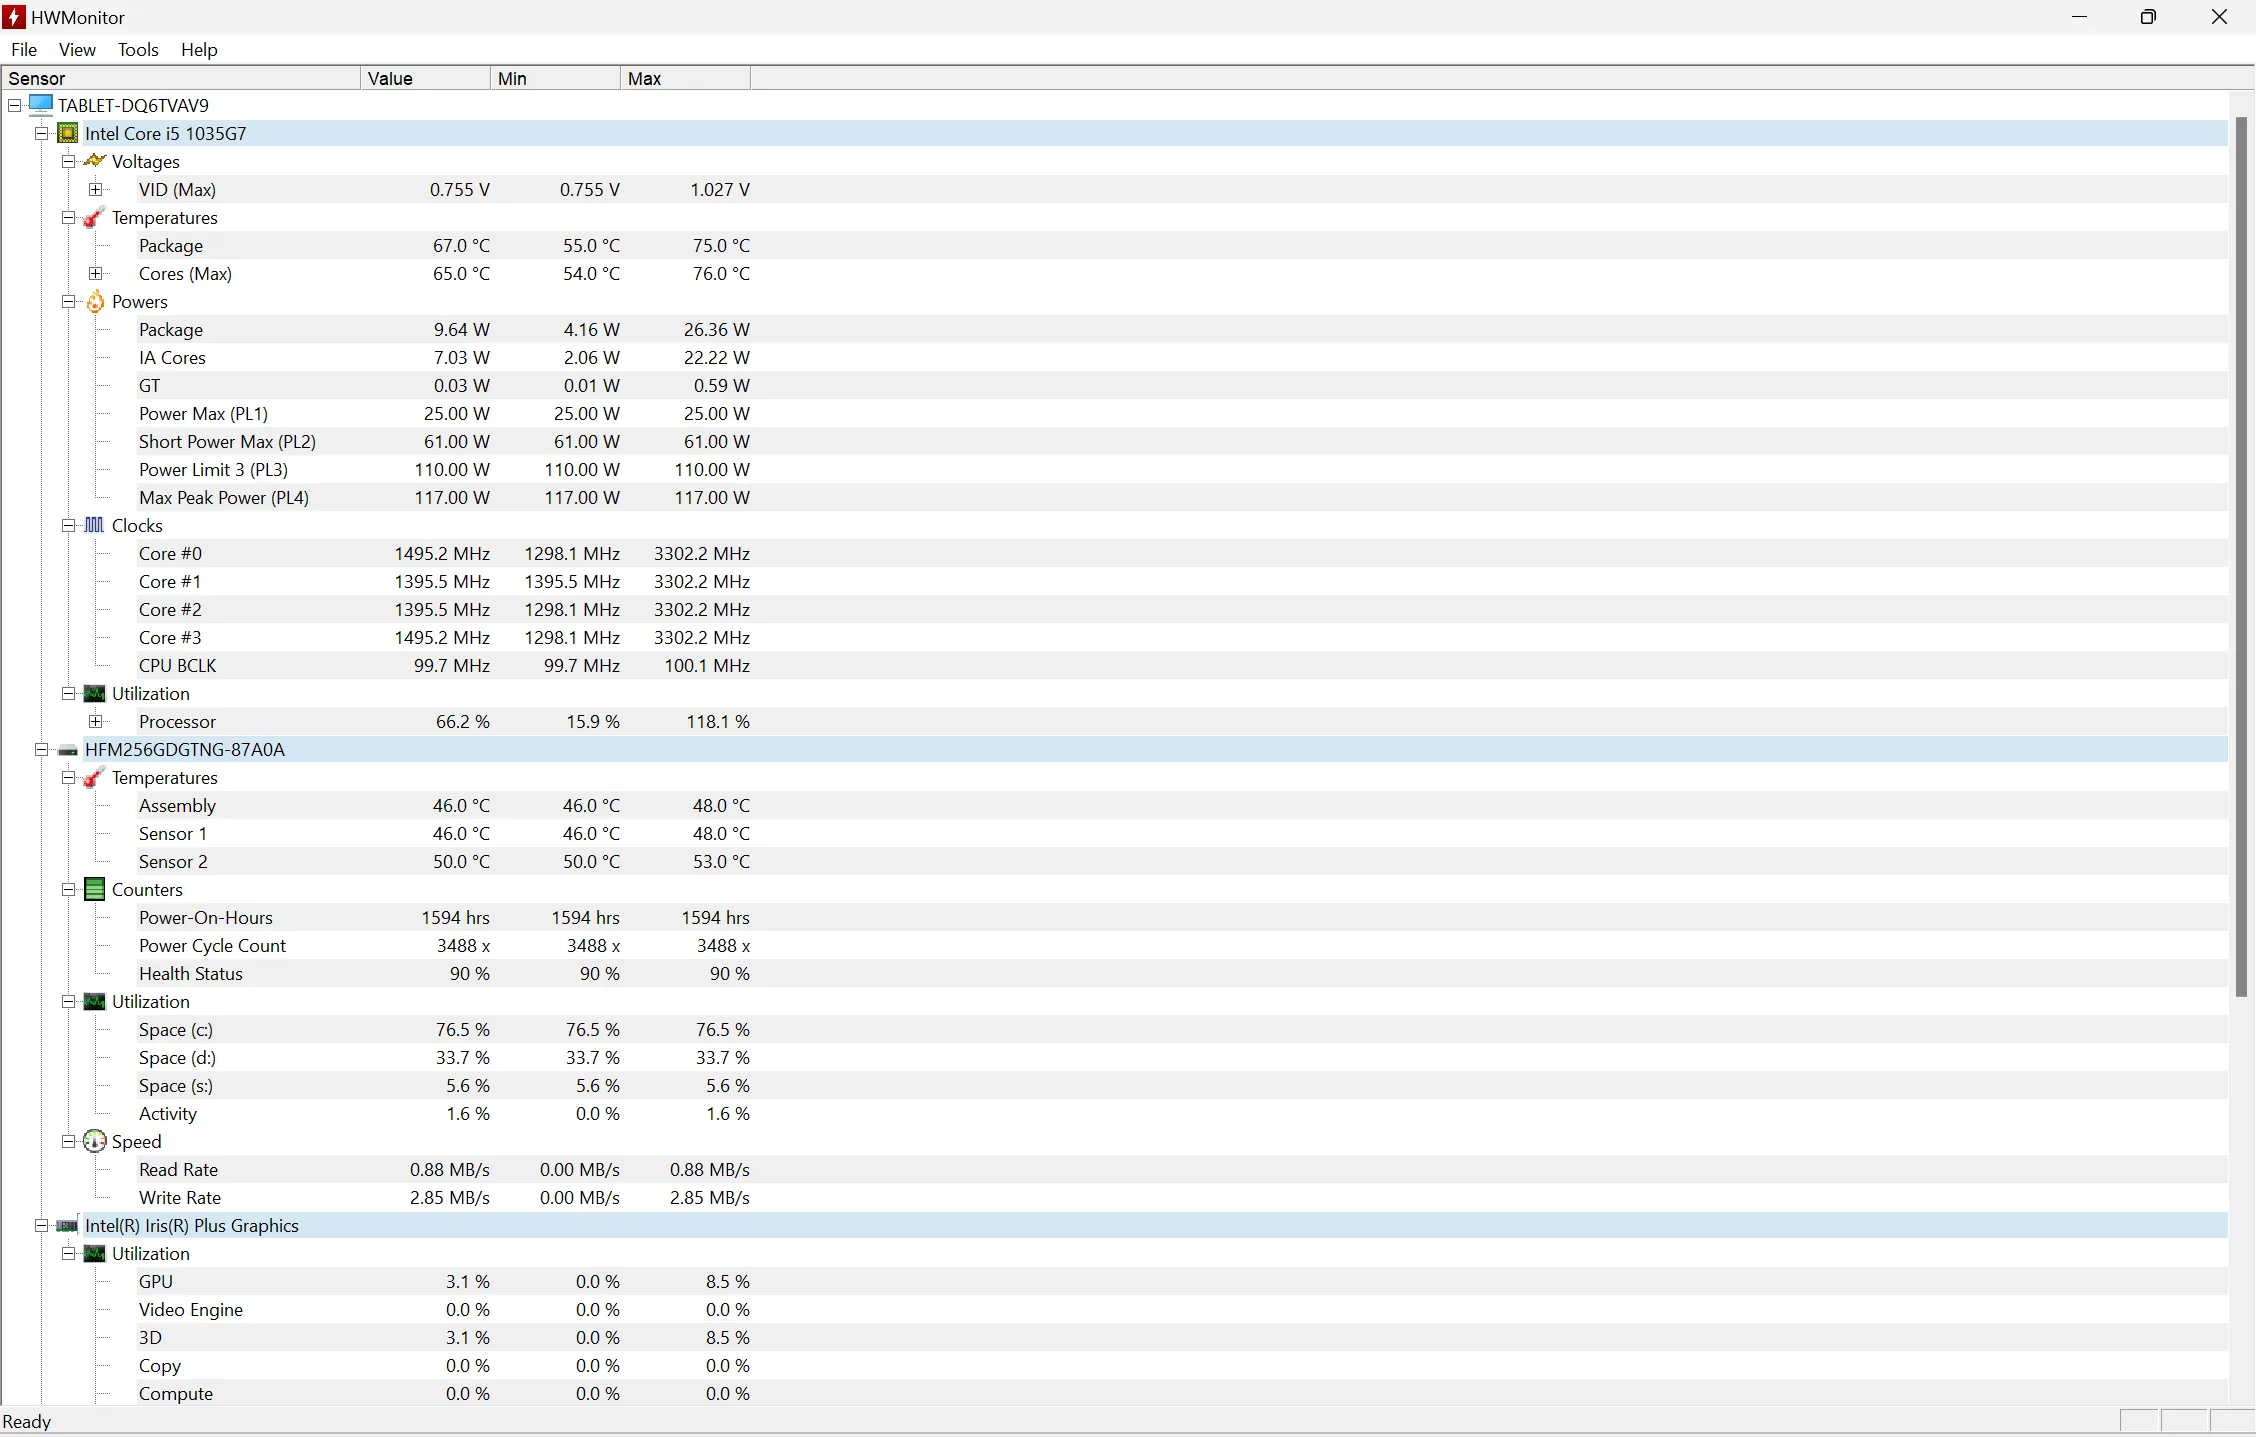Select the Value column header
The image size is (2256, 1437).
[x=423, y=76]
